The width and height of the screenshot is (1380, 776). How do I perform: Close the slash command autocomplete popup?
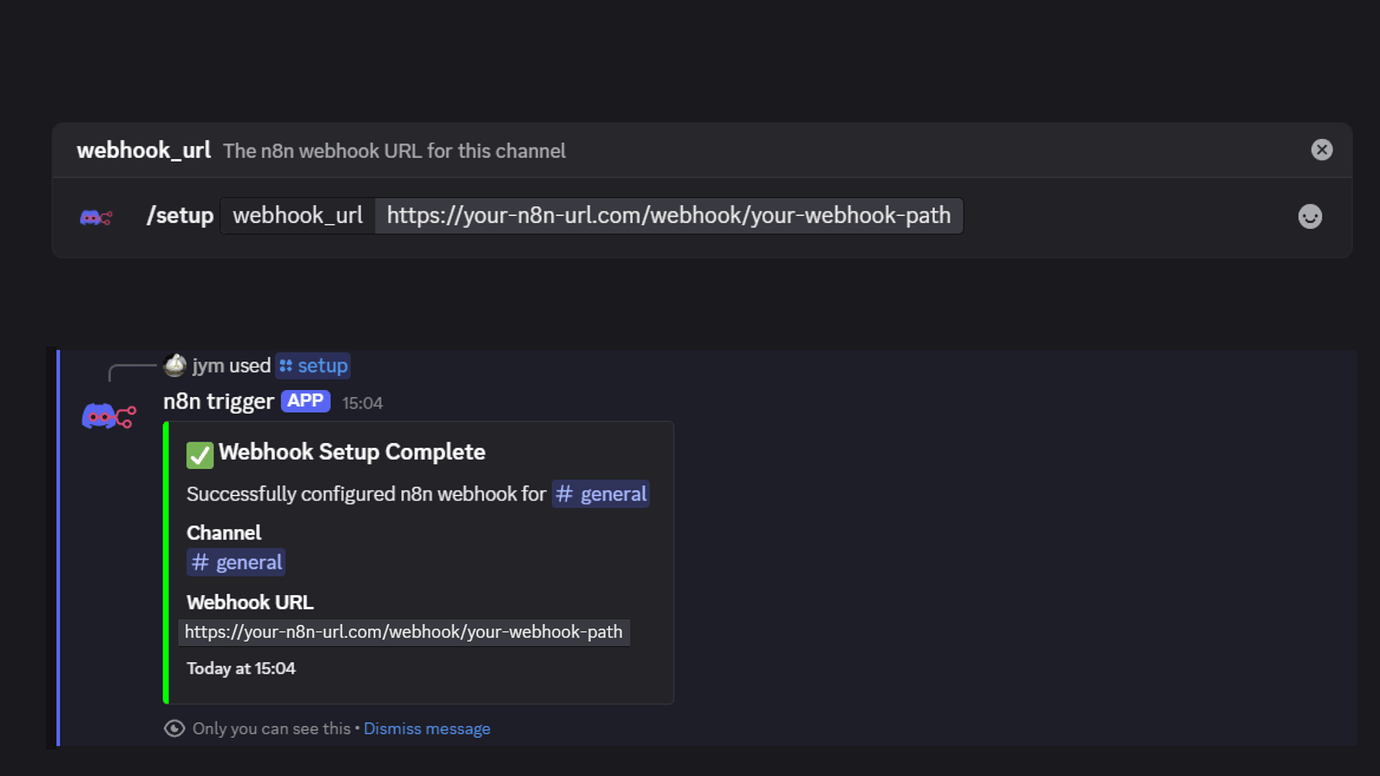coord(1321,149)
